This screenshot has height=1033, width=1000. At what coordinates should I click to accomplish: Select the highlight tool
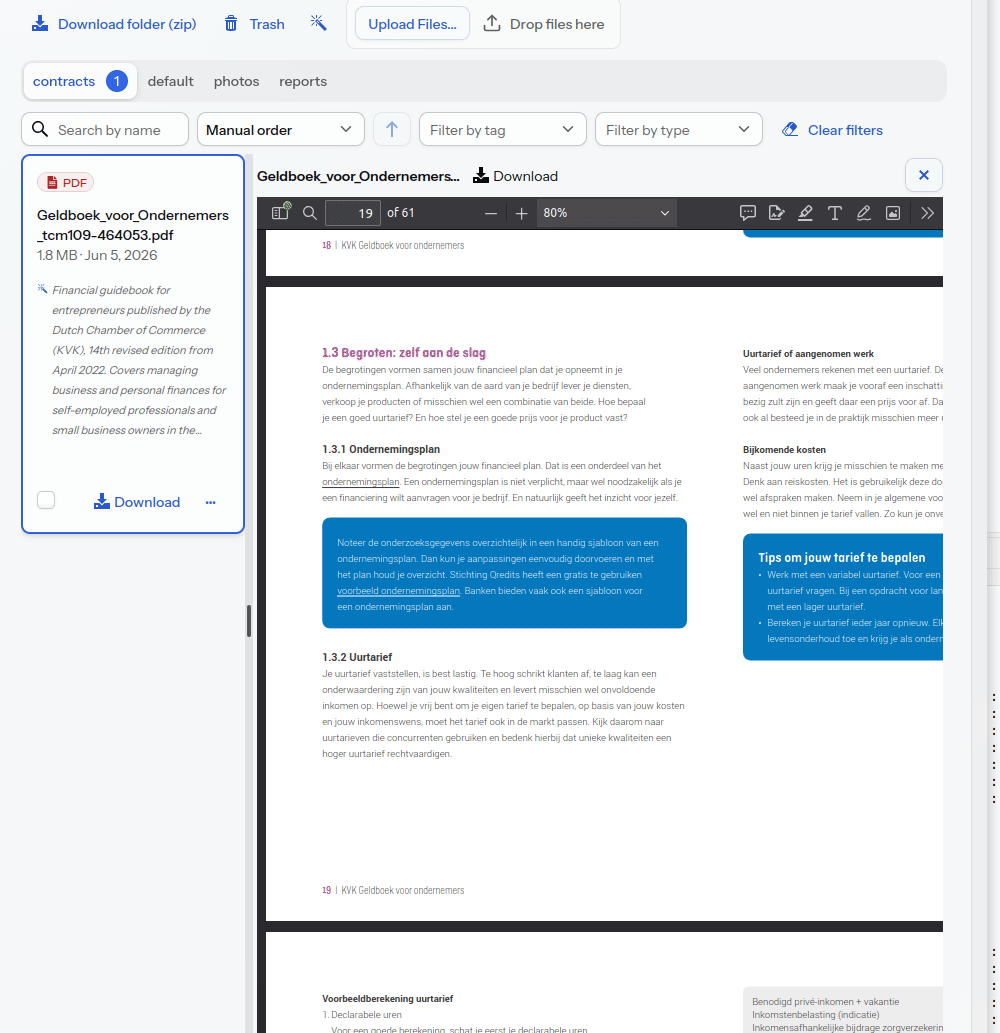pos(805,213)
